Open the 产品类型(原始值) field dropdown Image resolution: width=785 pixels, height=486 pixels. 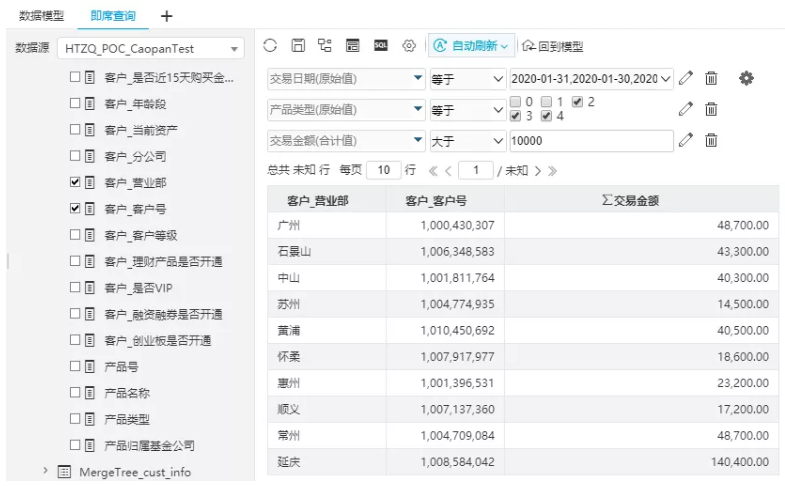[346, 110]
